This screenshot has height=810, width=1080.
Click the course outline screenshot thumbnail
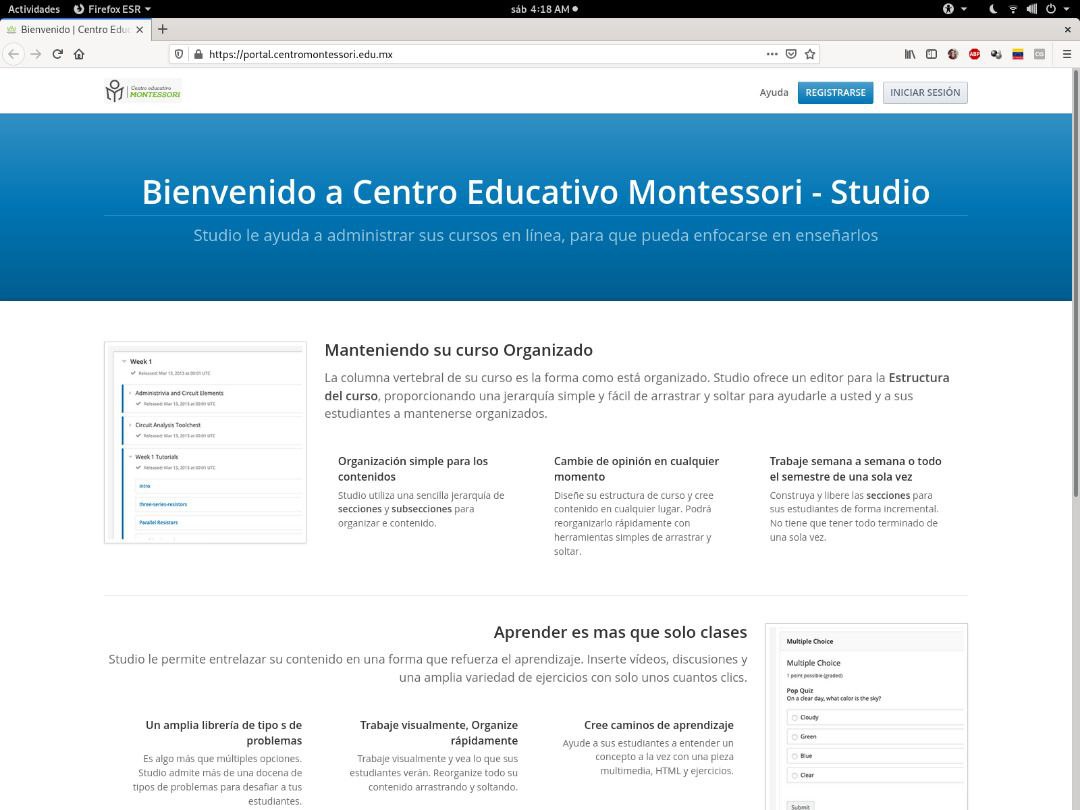pos(205,442)
